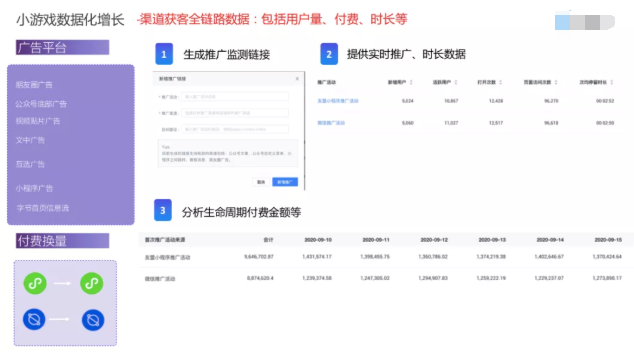Open the 友盟小程序推广活动 link in top table
This screenshot has width=634, height=360.
(x=338, y=101)
